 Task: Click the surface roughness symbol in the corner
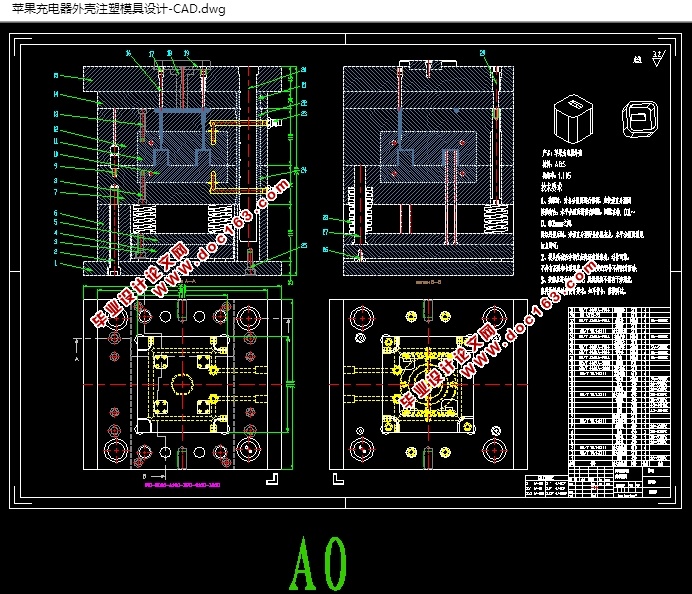[x=658, y=58]
